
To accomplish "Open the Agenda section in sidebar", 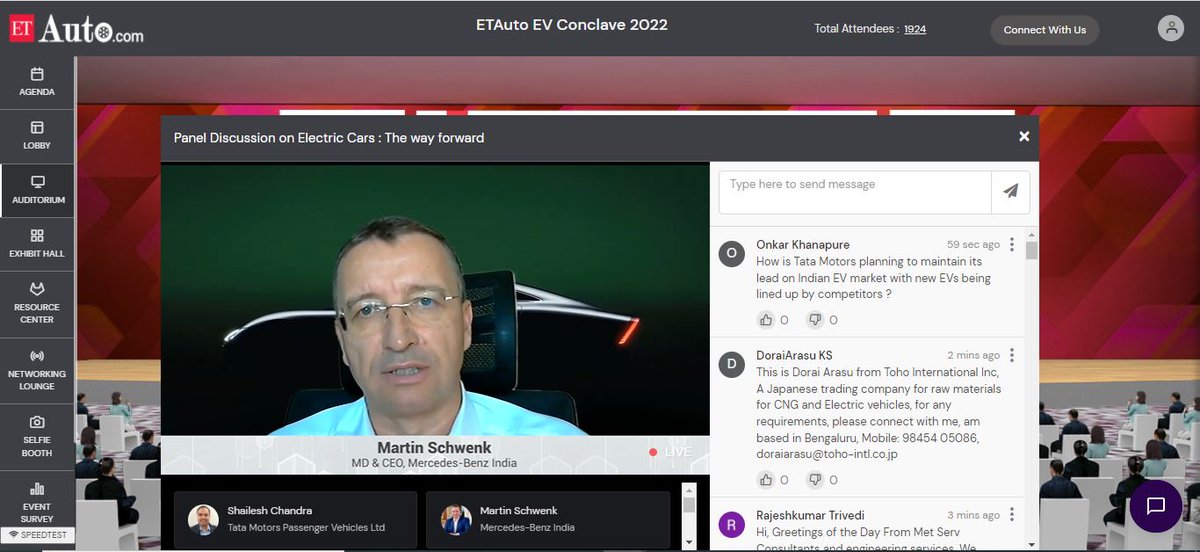I will click(37, 83).
